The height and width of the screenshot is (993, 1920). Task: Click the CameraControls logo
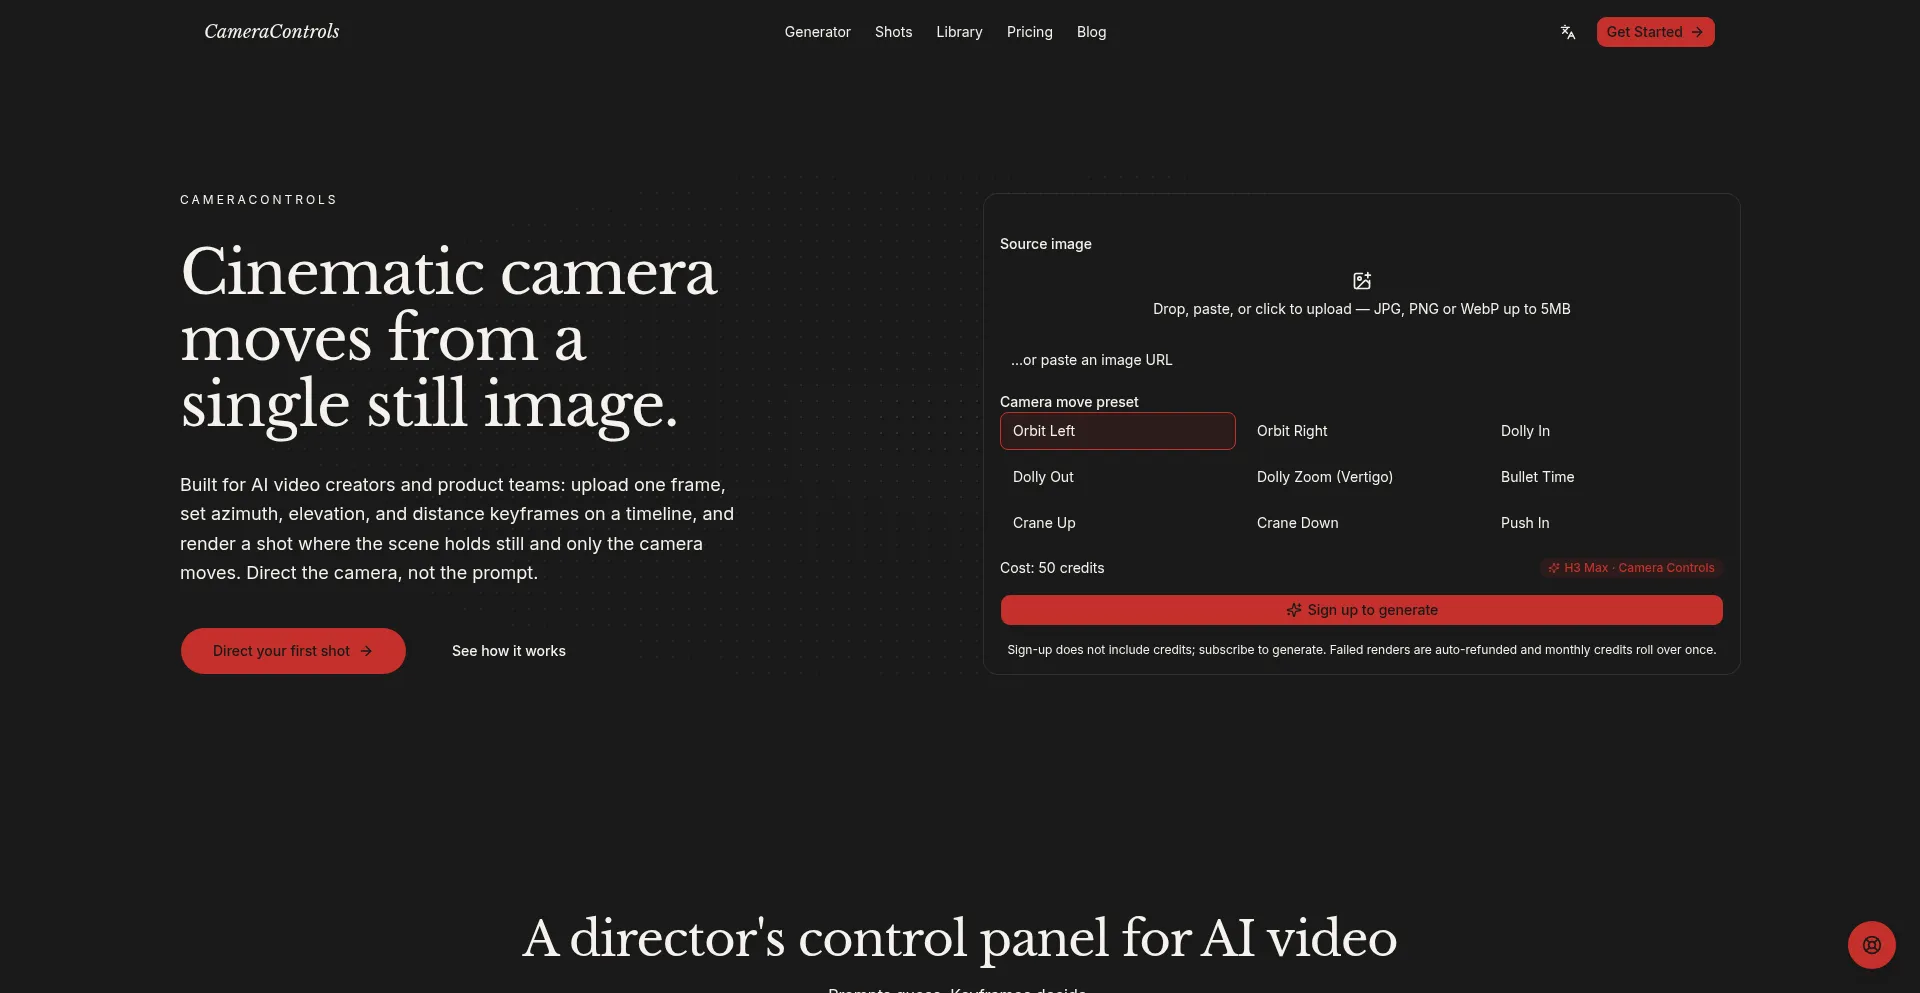272,32
